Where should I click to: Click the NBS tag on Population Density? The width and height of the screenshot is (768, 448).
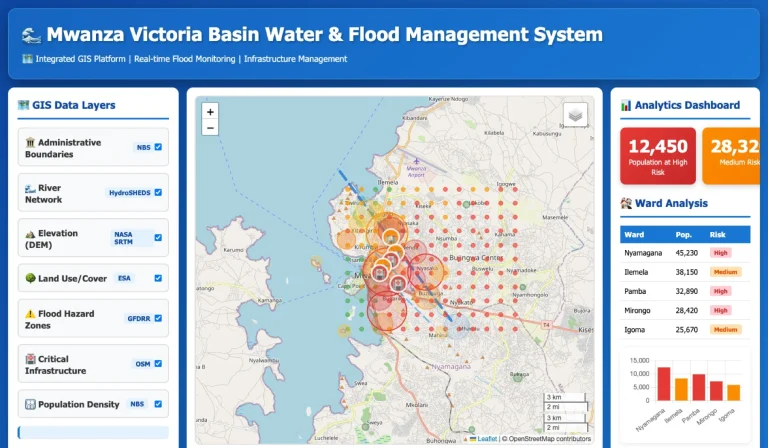137,404
